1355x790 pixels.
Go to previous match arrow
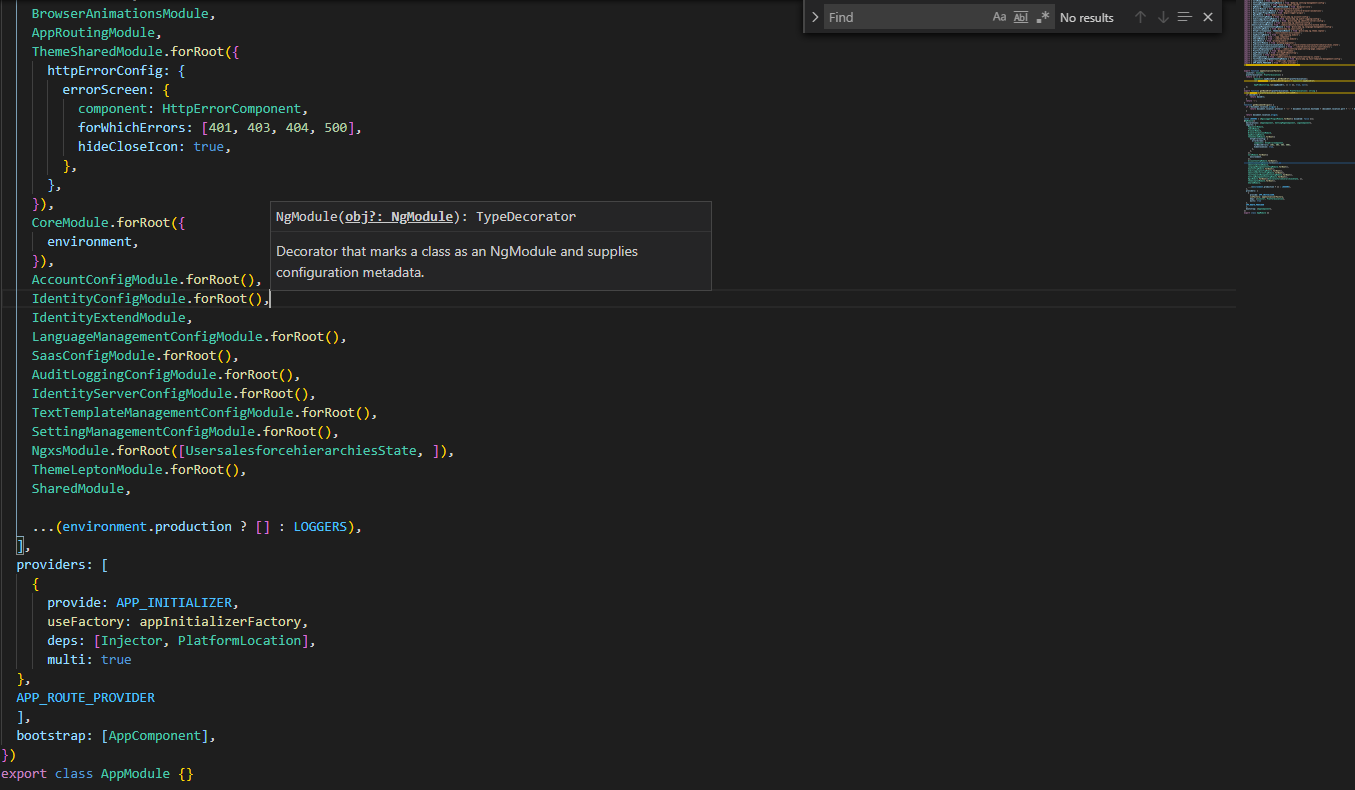(x=1139, y=17)
